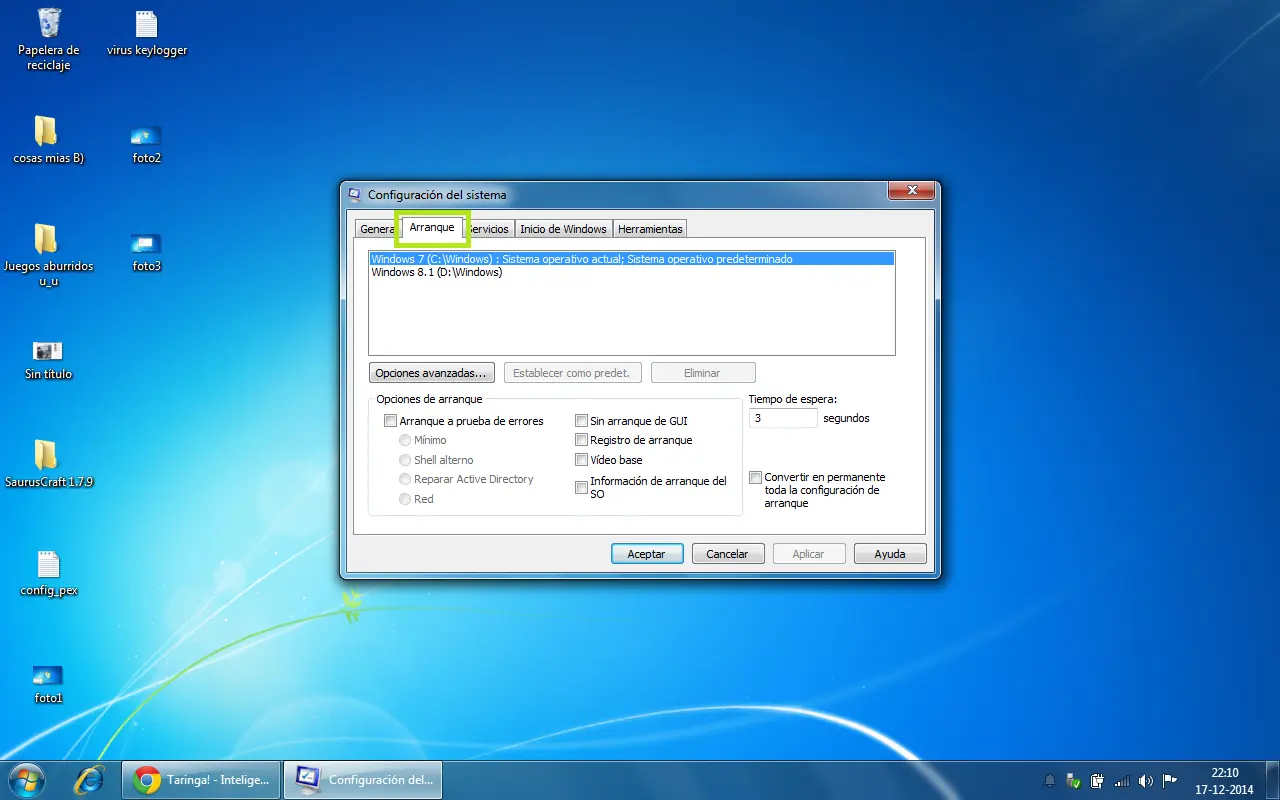1280x800 pixels.
Task: Click the Show desktop strip beside the clock
Action: click(x=1272, y=780)
